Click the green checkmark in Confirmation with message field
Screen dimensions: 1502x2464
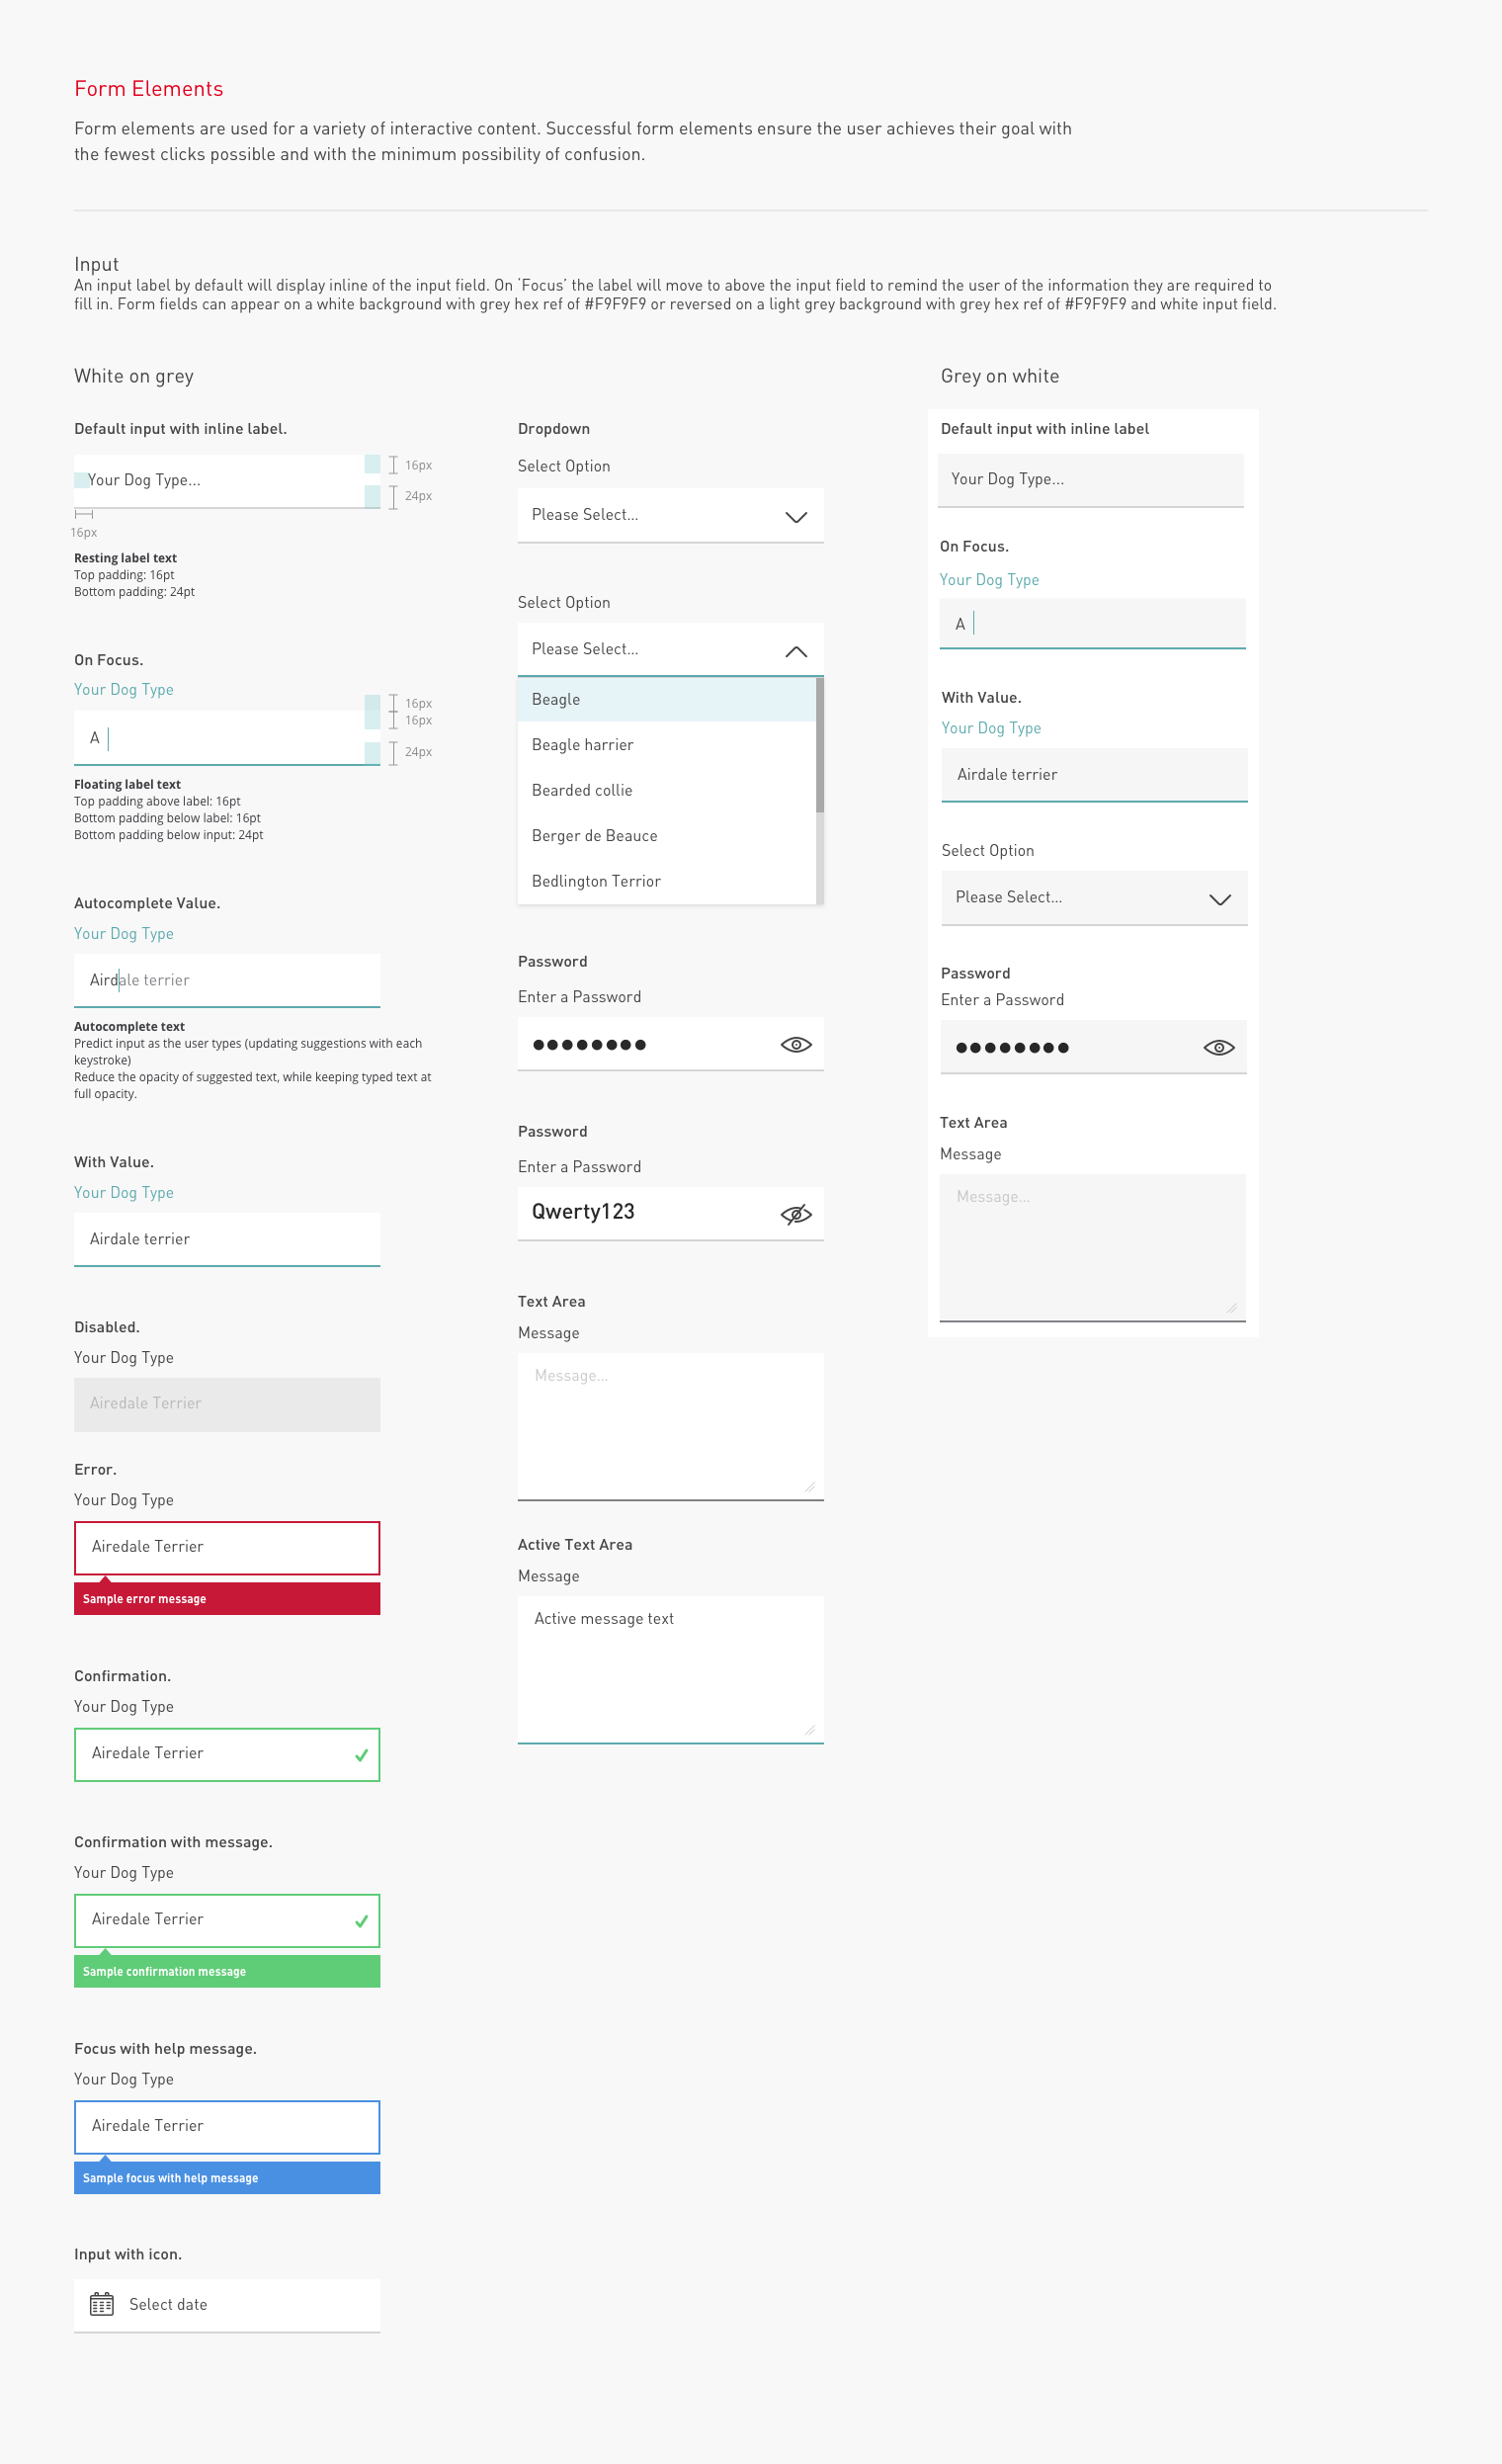[x=361, y=1920]
